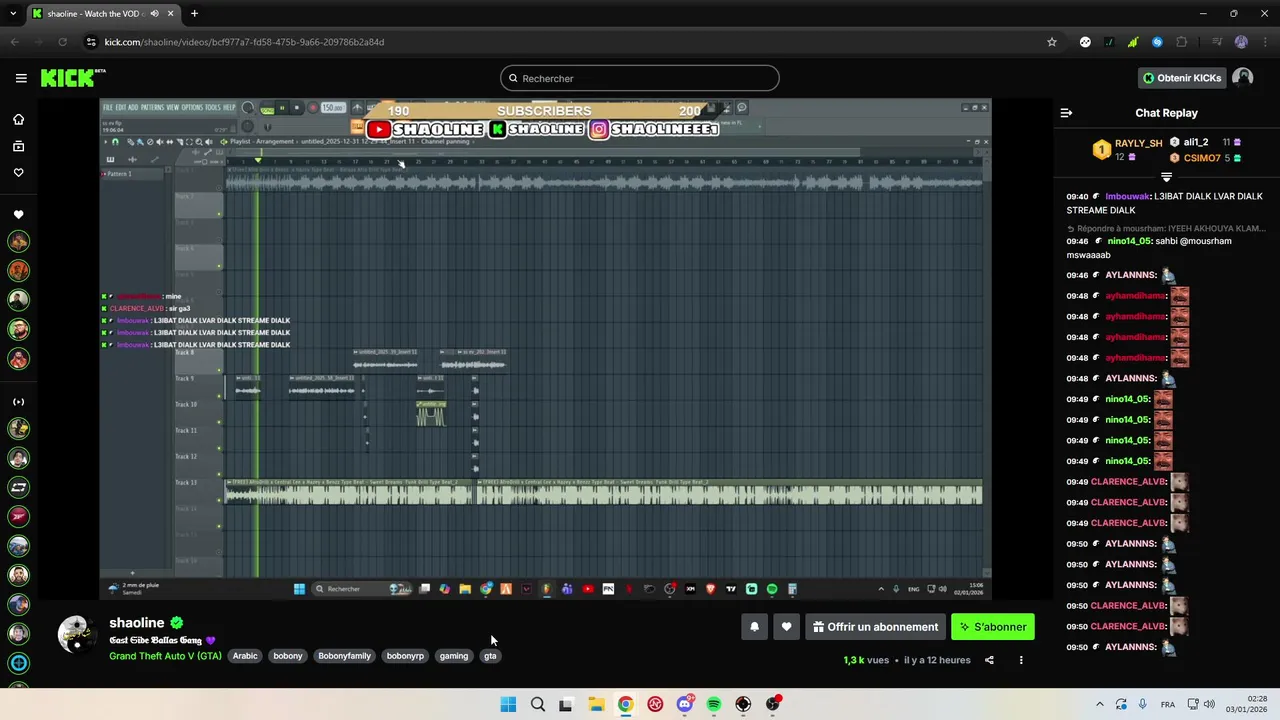The width and height of the screenshot is (1280, 720).
Task: Open shaoline channel name link
Action: [137, 623]
